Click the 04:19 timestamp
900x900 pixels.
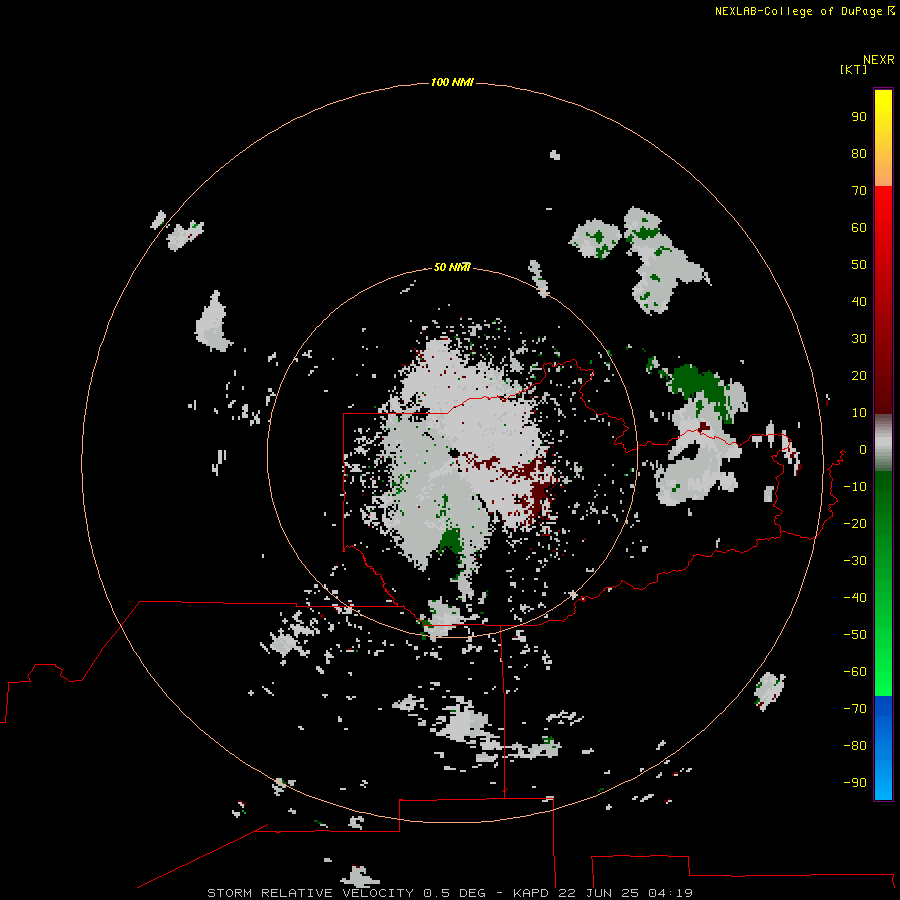pyautogui.click(x=670, y=893)
